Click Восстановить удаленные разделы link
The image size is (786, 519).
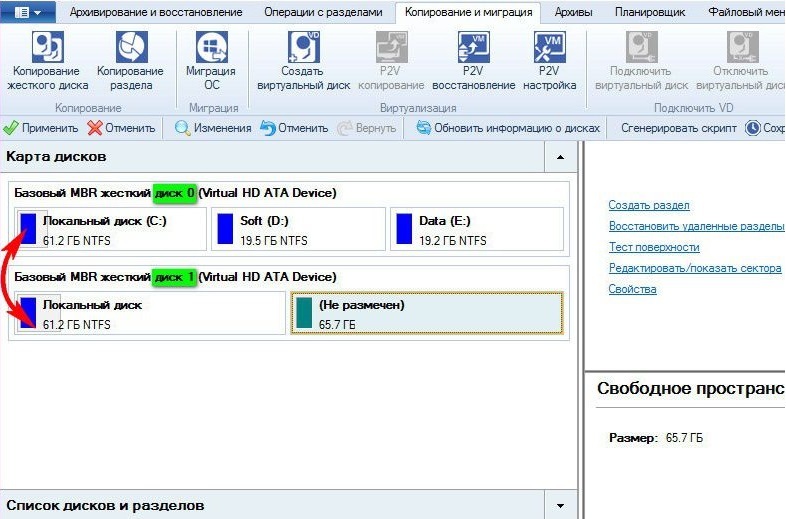point(696,226)
